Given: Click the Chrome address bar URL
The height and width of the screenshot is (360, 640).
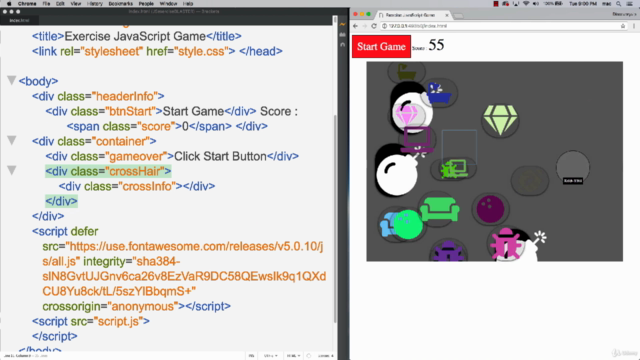Looking at the screenshot, I should pos(418,26).
